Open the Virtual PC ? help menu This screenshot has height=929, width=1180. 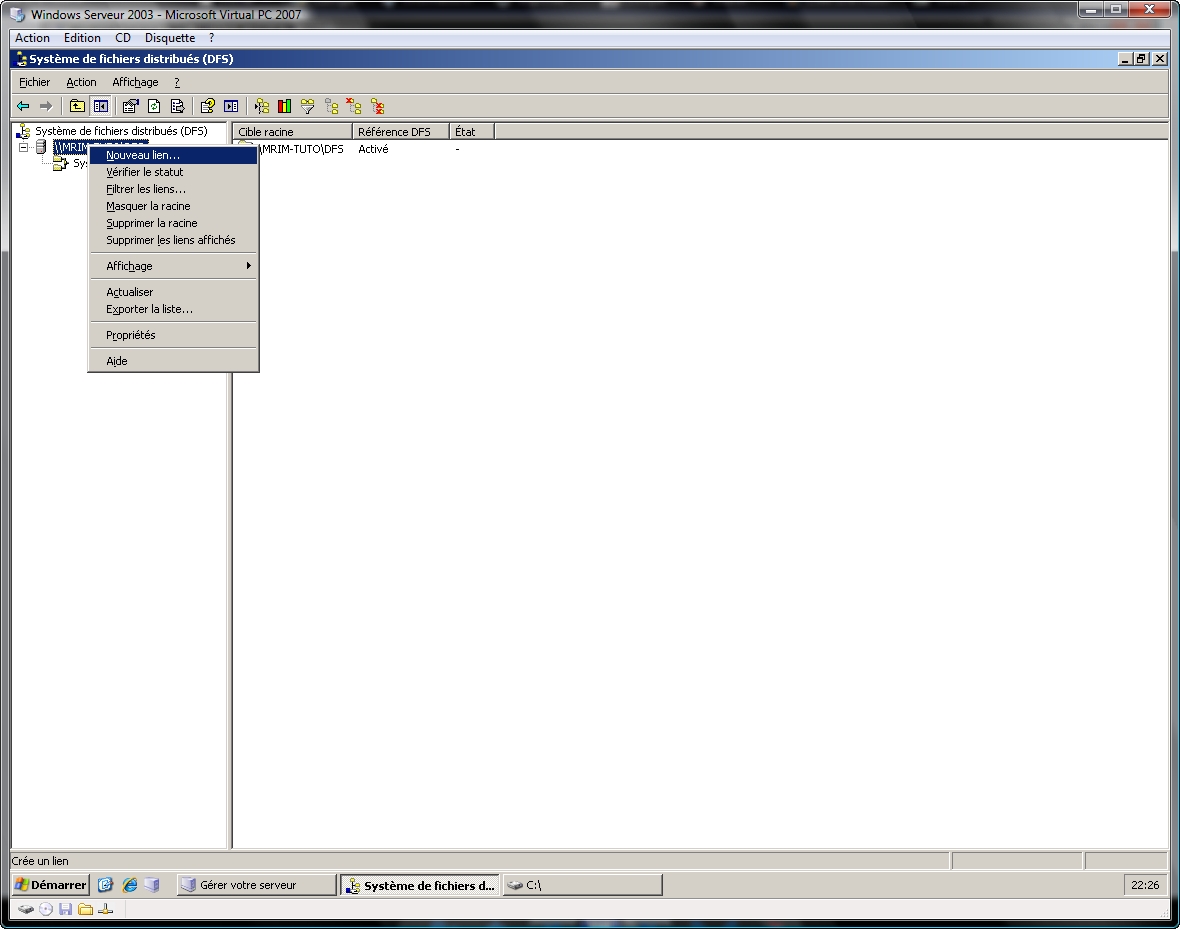211,38
